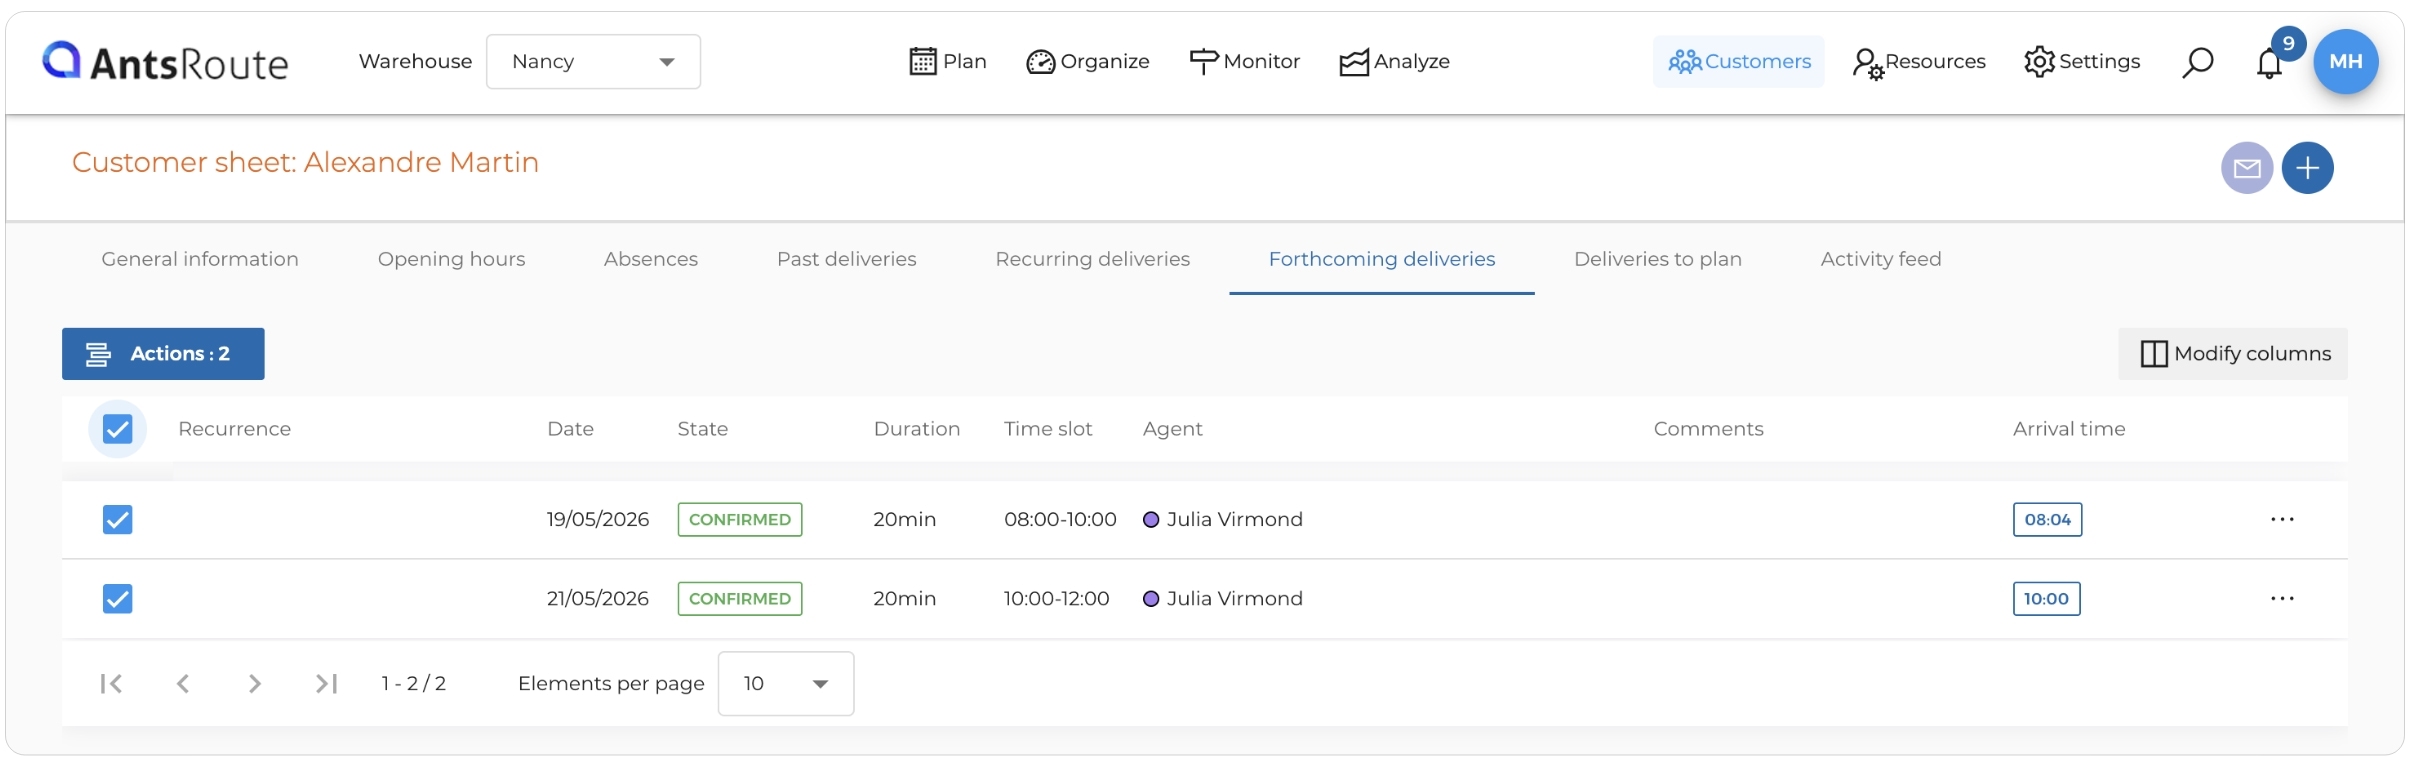Switch to Opening hours tab
2410x766 pixels.
coord(451,259)
